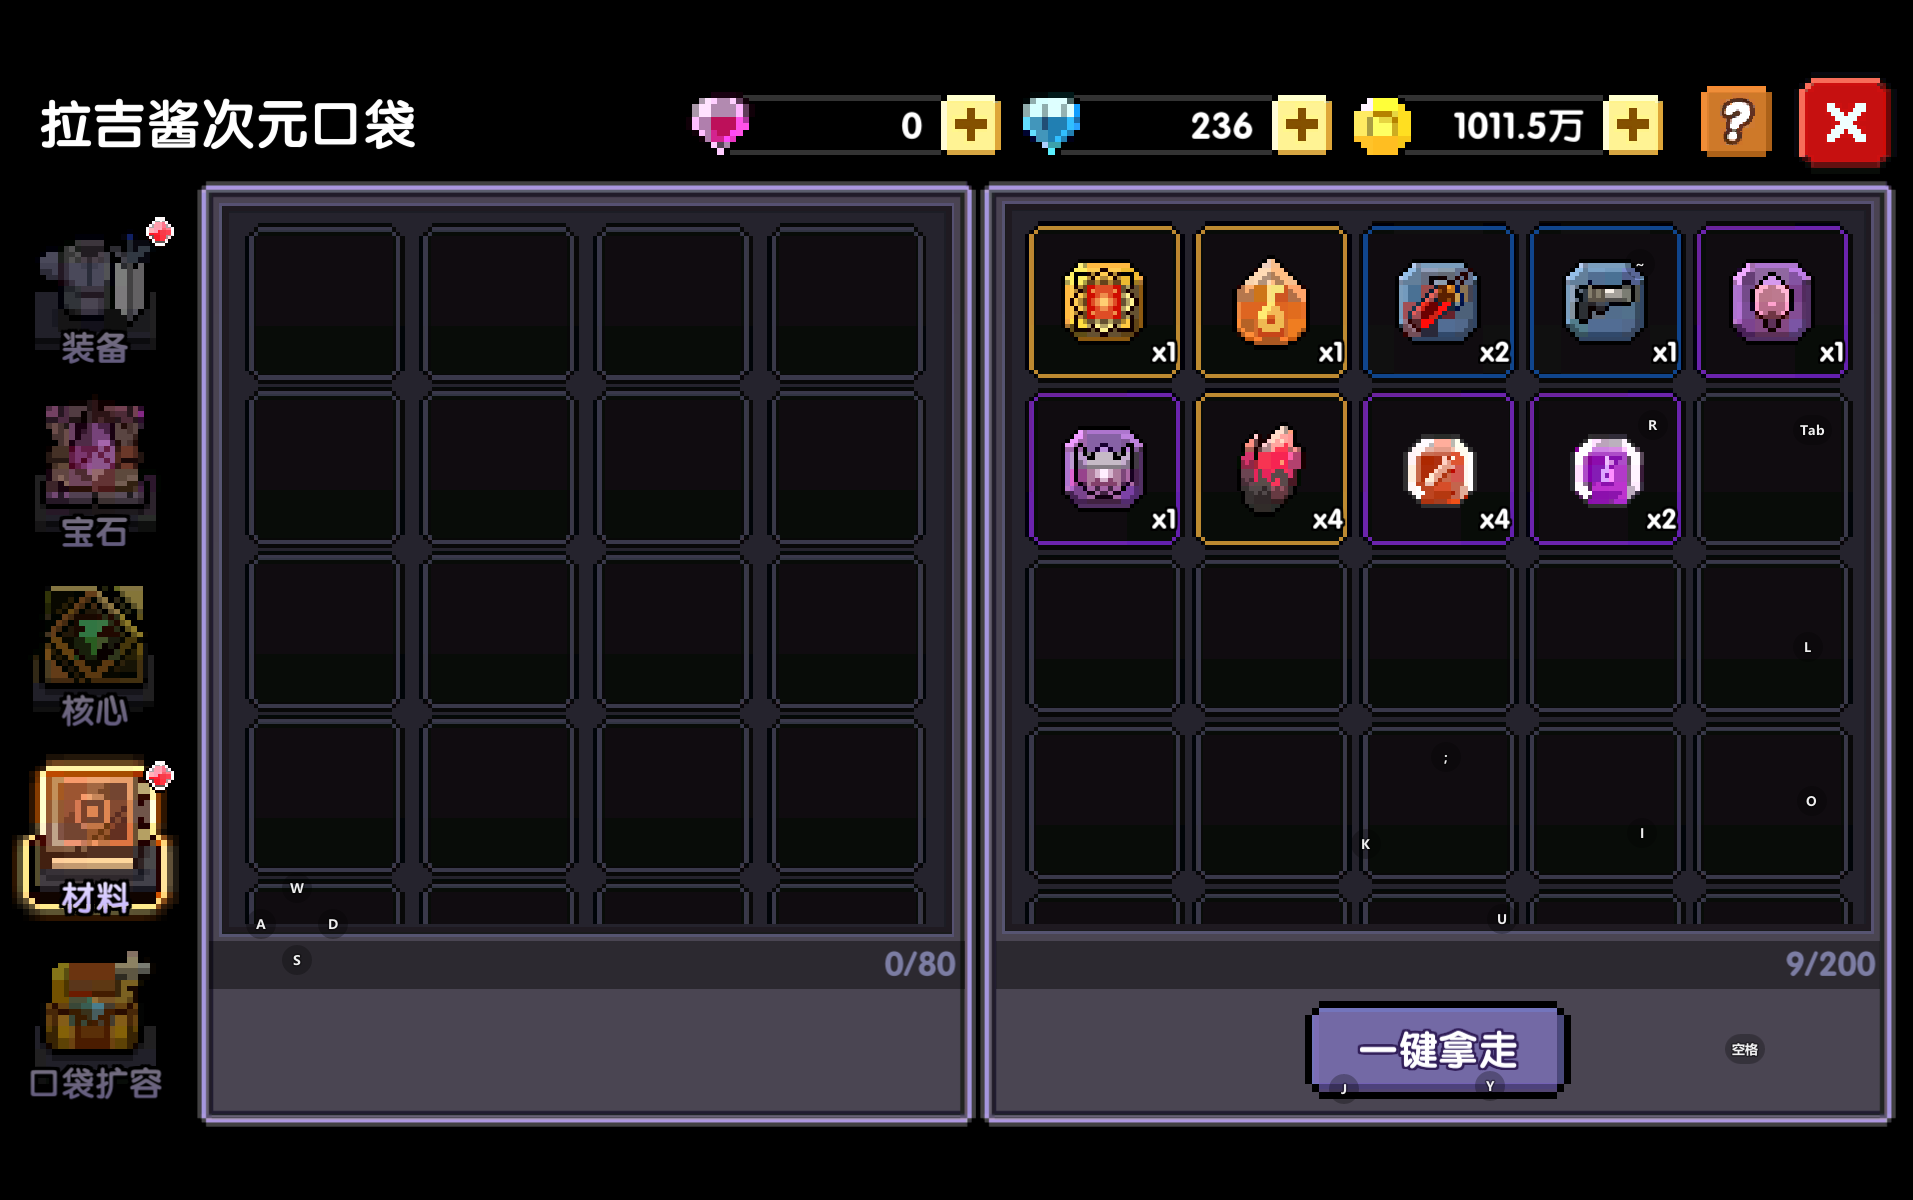Pick the gray pistol blueprint item
Screen dimensions: 1913x1200
click(x=1605, y=301)
